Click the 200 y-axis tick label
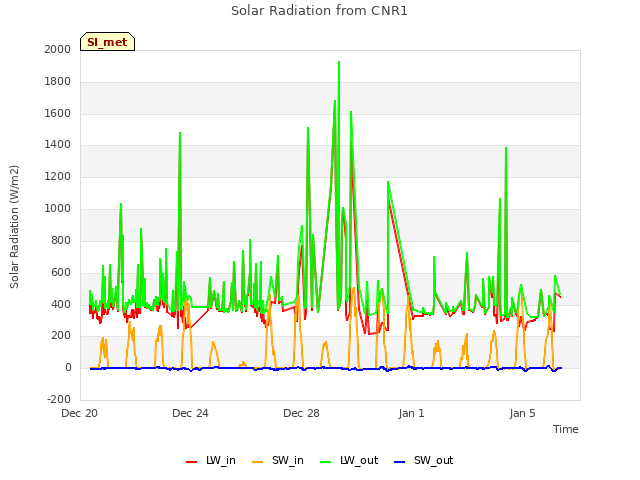Viewport: 640px width, 480px height. coord(61,336)
